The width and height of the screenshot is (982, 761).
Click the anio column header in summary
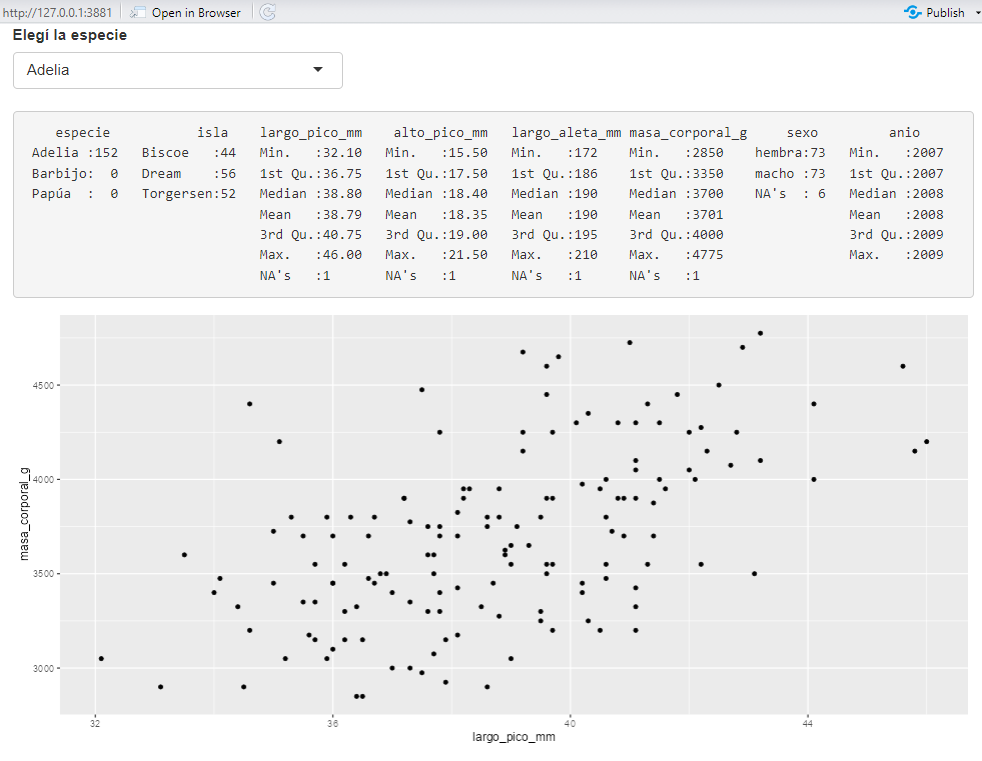coord(904,132)
